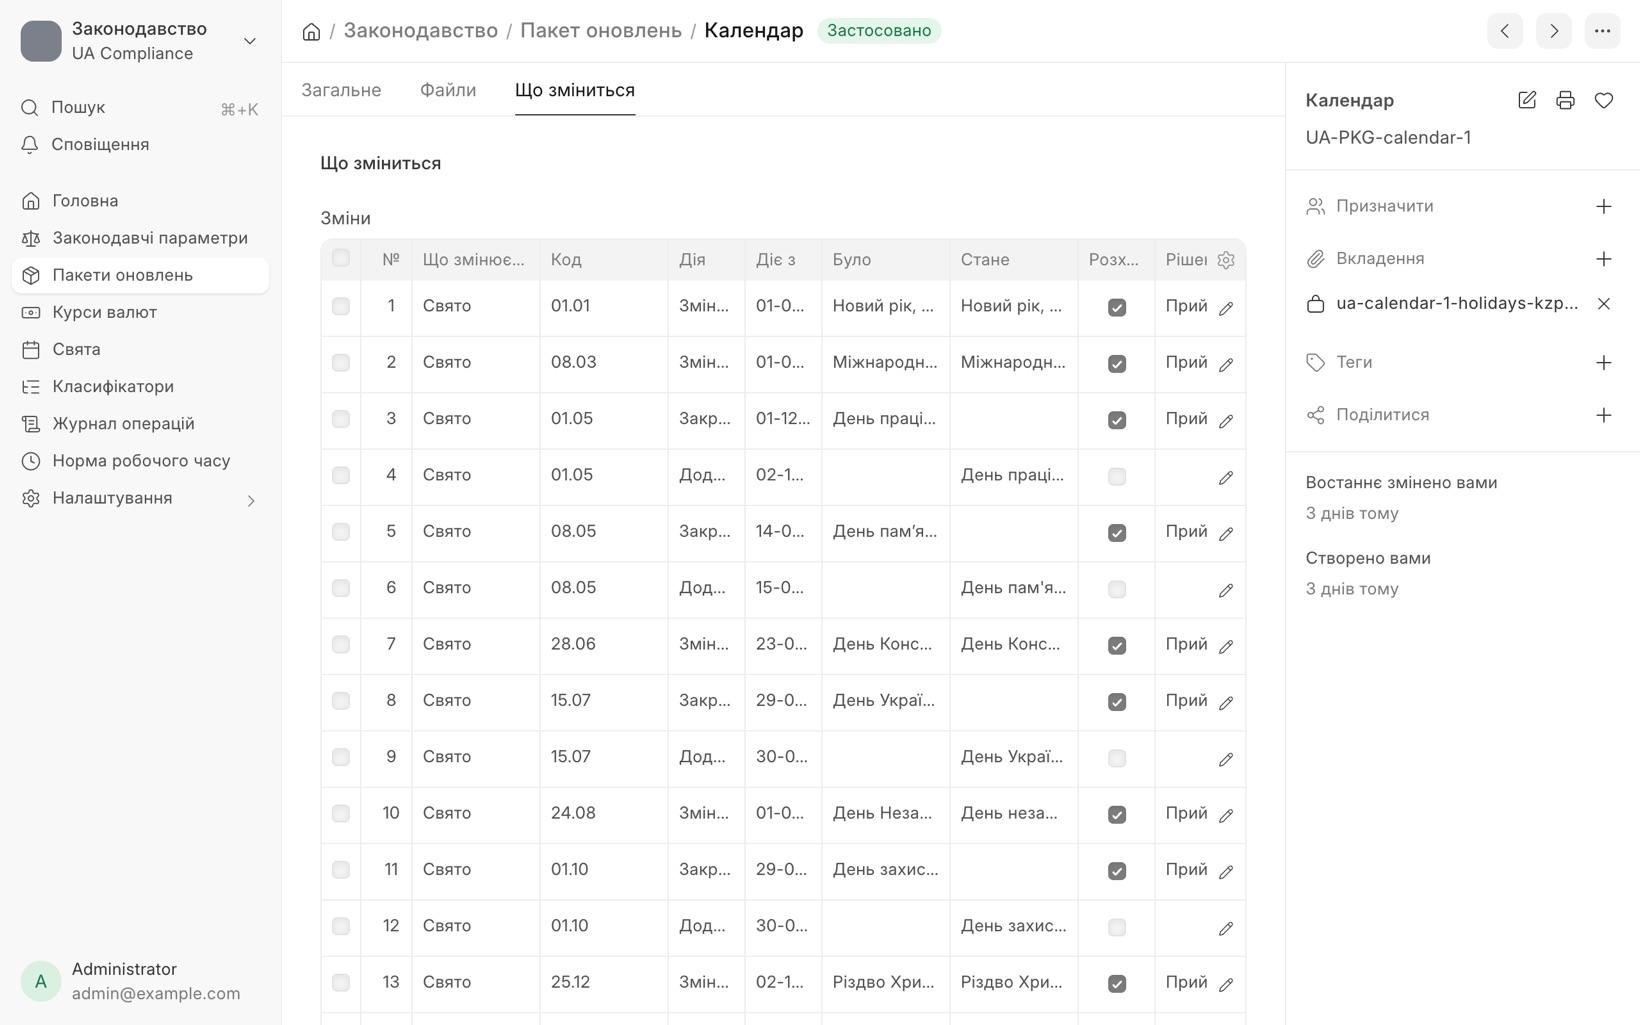Click the Свята sidebar item
Image resolution: width=1640 pixels, height=1025 pixels.
[x=140, y=350]
